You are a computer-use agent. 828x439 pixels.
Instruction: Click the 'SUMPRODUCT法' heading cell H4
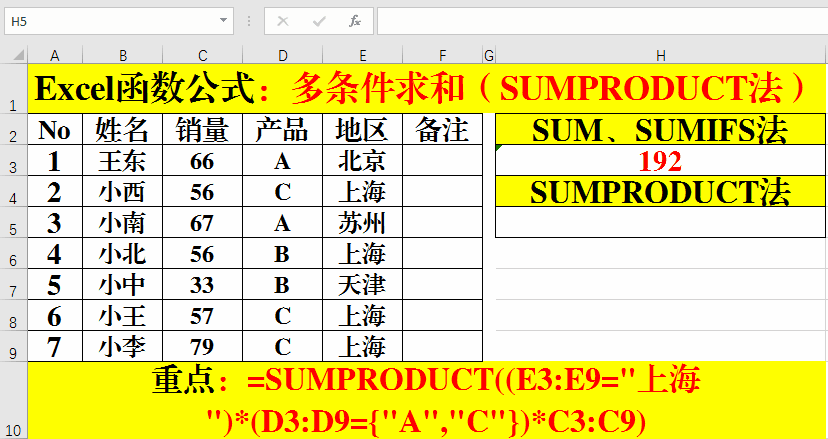click(x=661, y=191)
